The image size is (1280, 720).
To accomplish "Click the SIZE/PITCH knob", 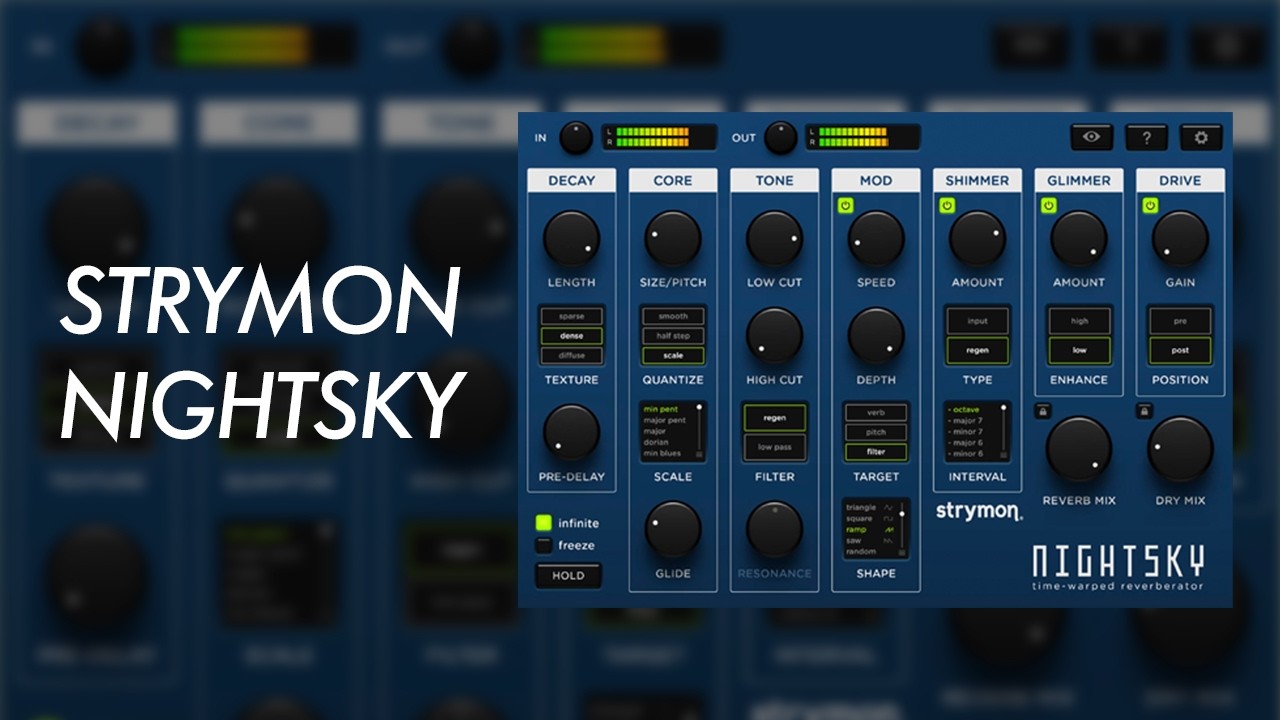I will (x=673, y=239).
